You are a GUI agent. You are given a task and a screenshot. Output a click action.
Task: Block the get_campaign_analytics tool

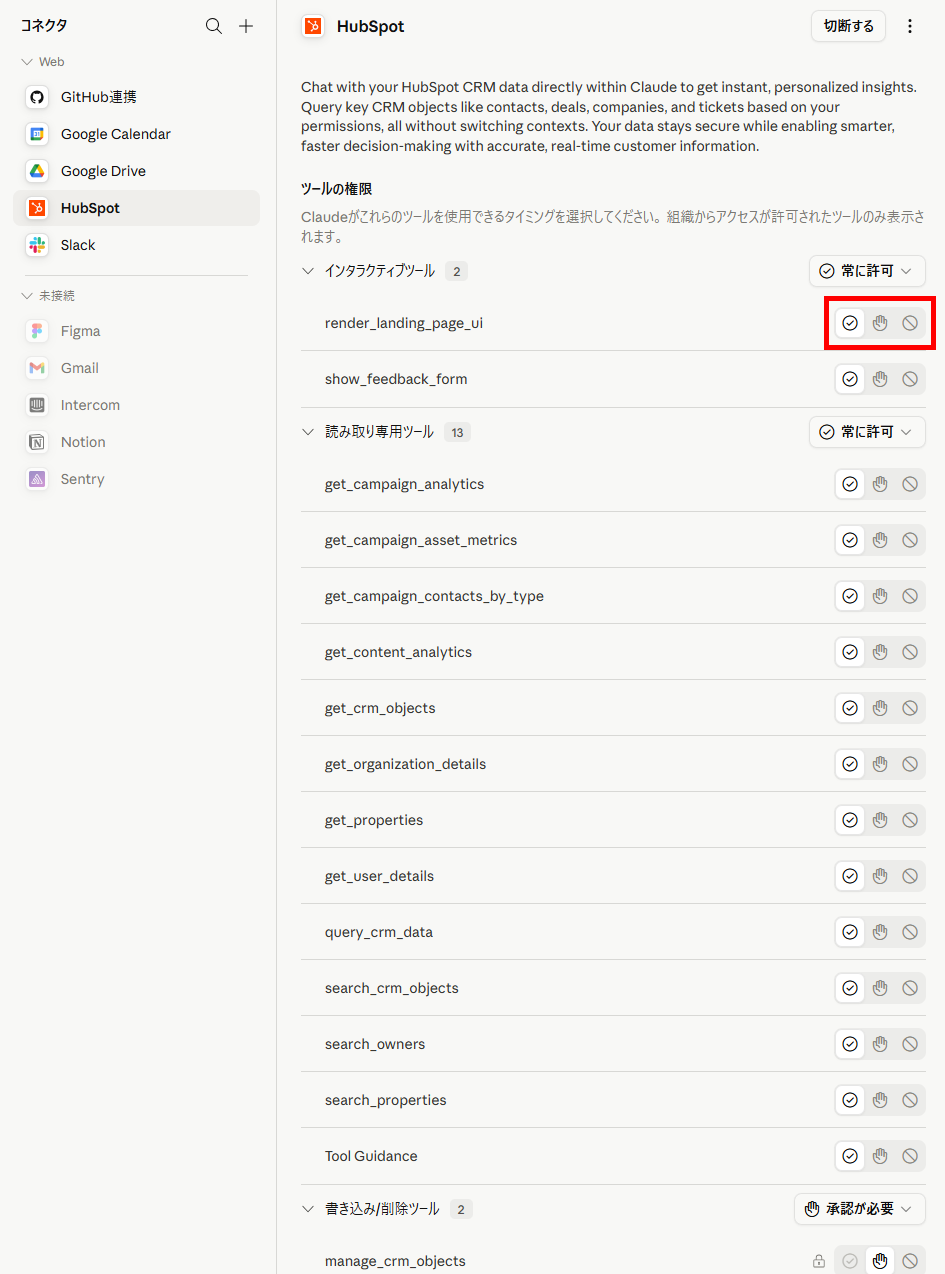pos(910,484)
